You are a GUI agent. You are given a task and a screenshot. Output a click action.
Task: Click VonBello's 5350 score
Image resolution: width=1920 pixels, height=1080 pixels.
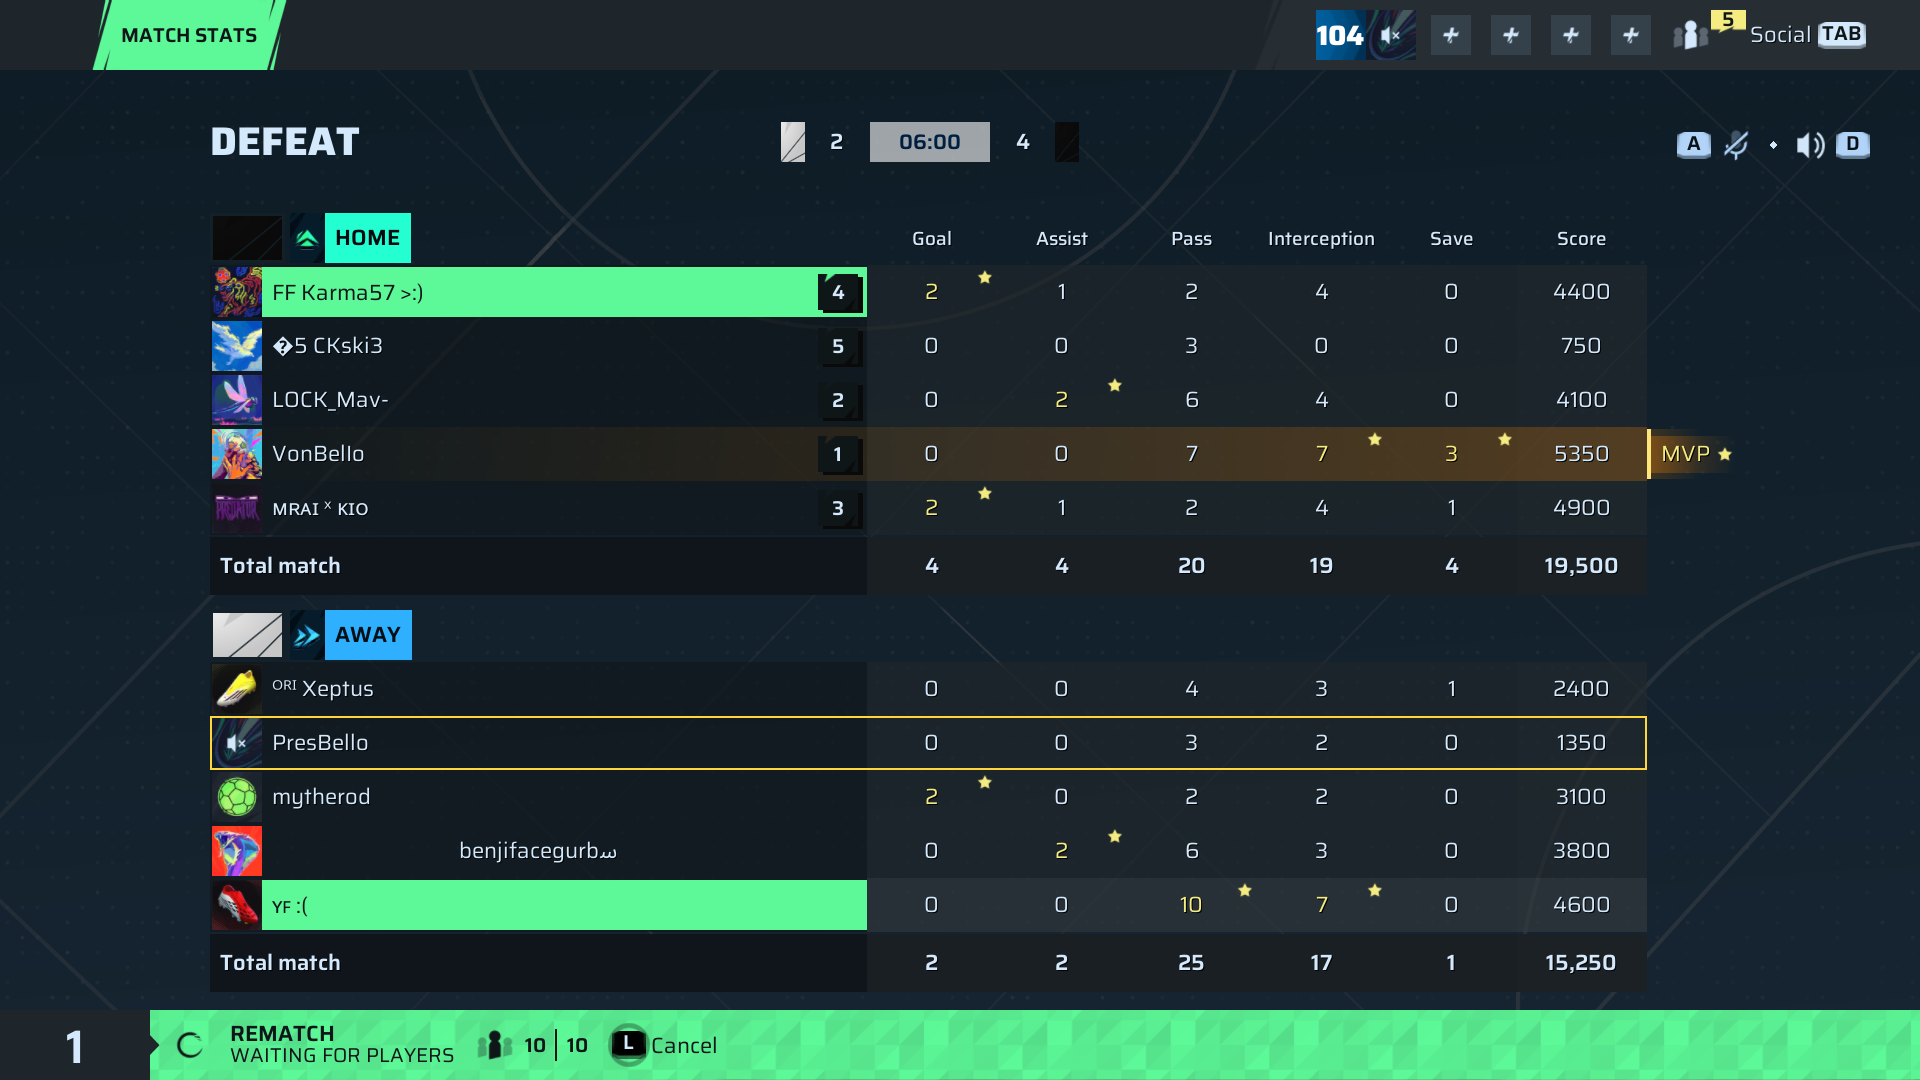click(x=1581, y=454)
